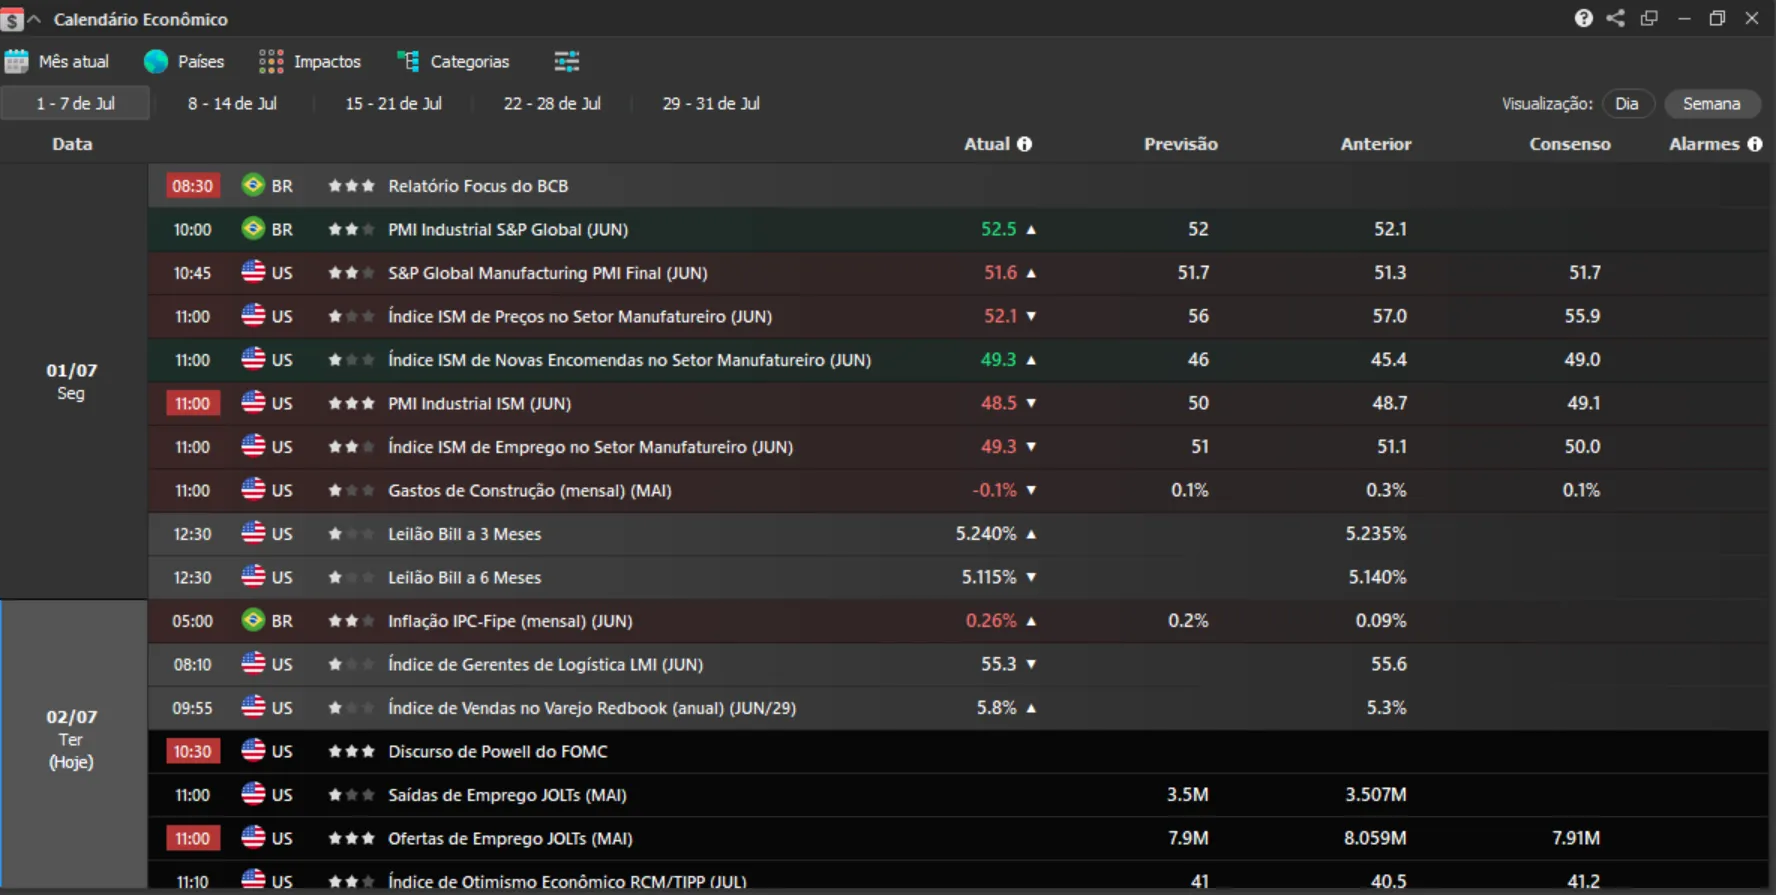Open Índice ISM de Emprego no Setor Manufatureiro
Screen dimensions: 1776x895
click(x=591, y=447)
